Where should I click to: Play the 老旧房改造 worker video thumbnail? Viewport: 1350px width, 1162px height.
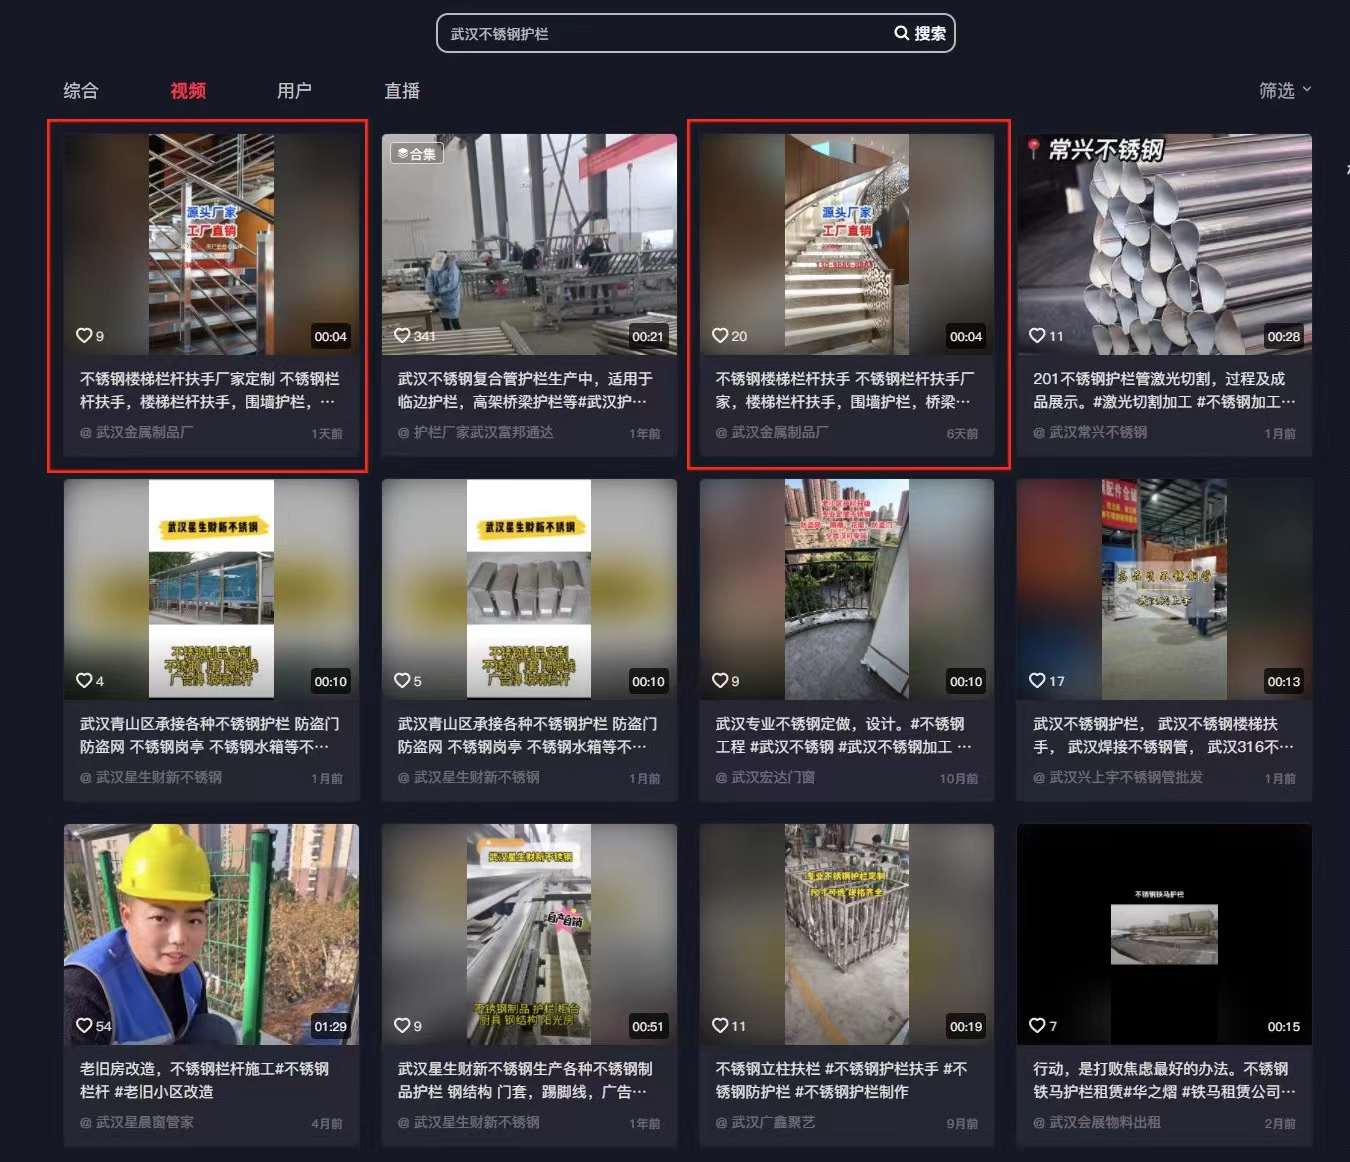211,934
